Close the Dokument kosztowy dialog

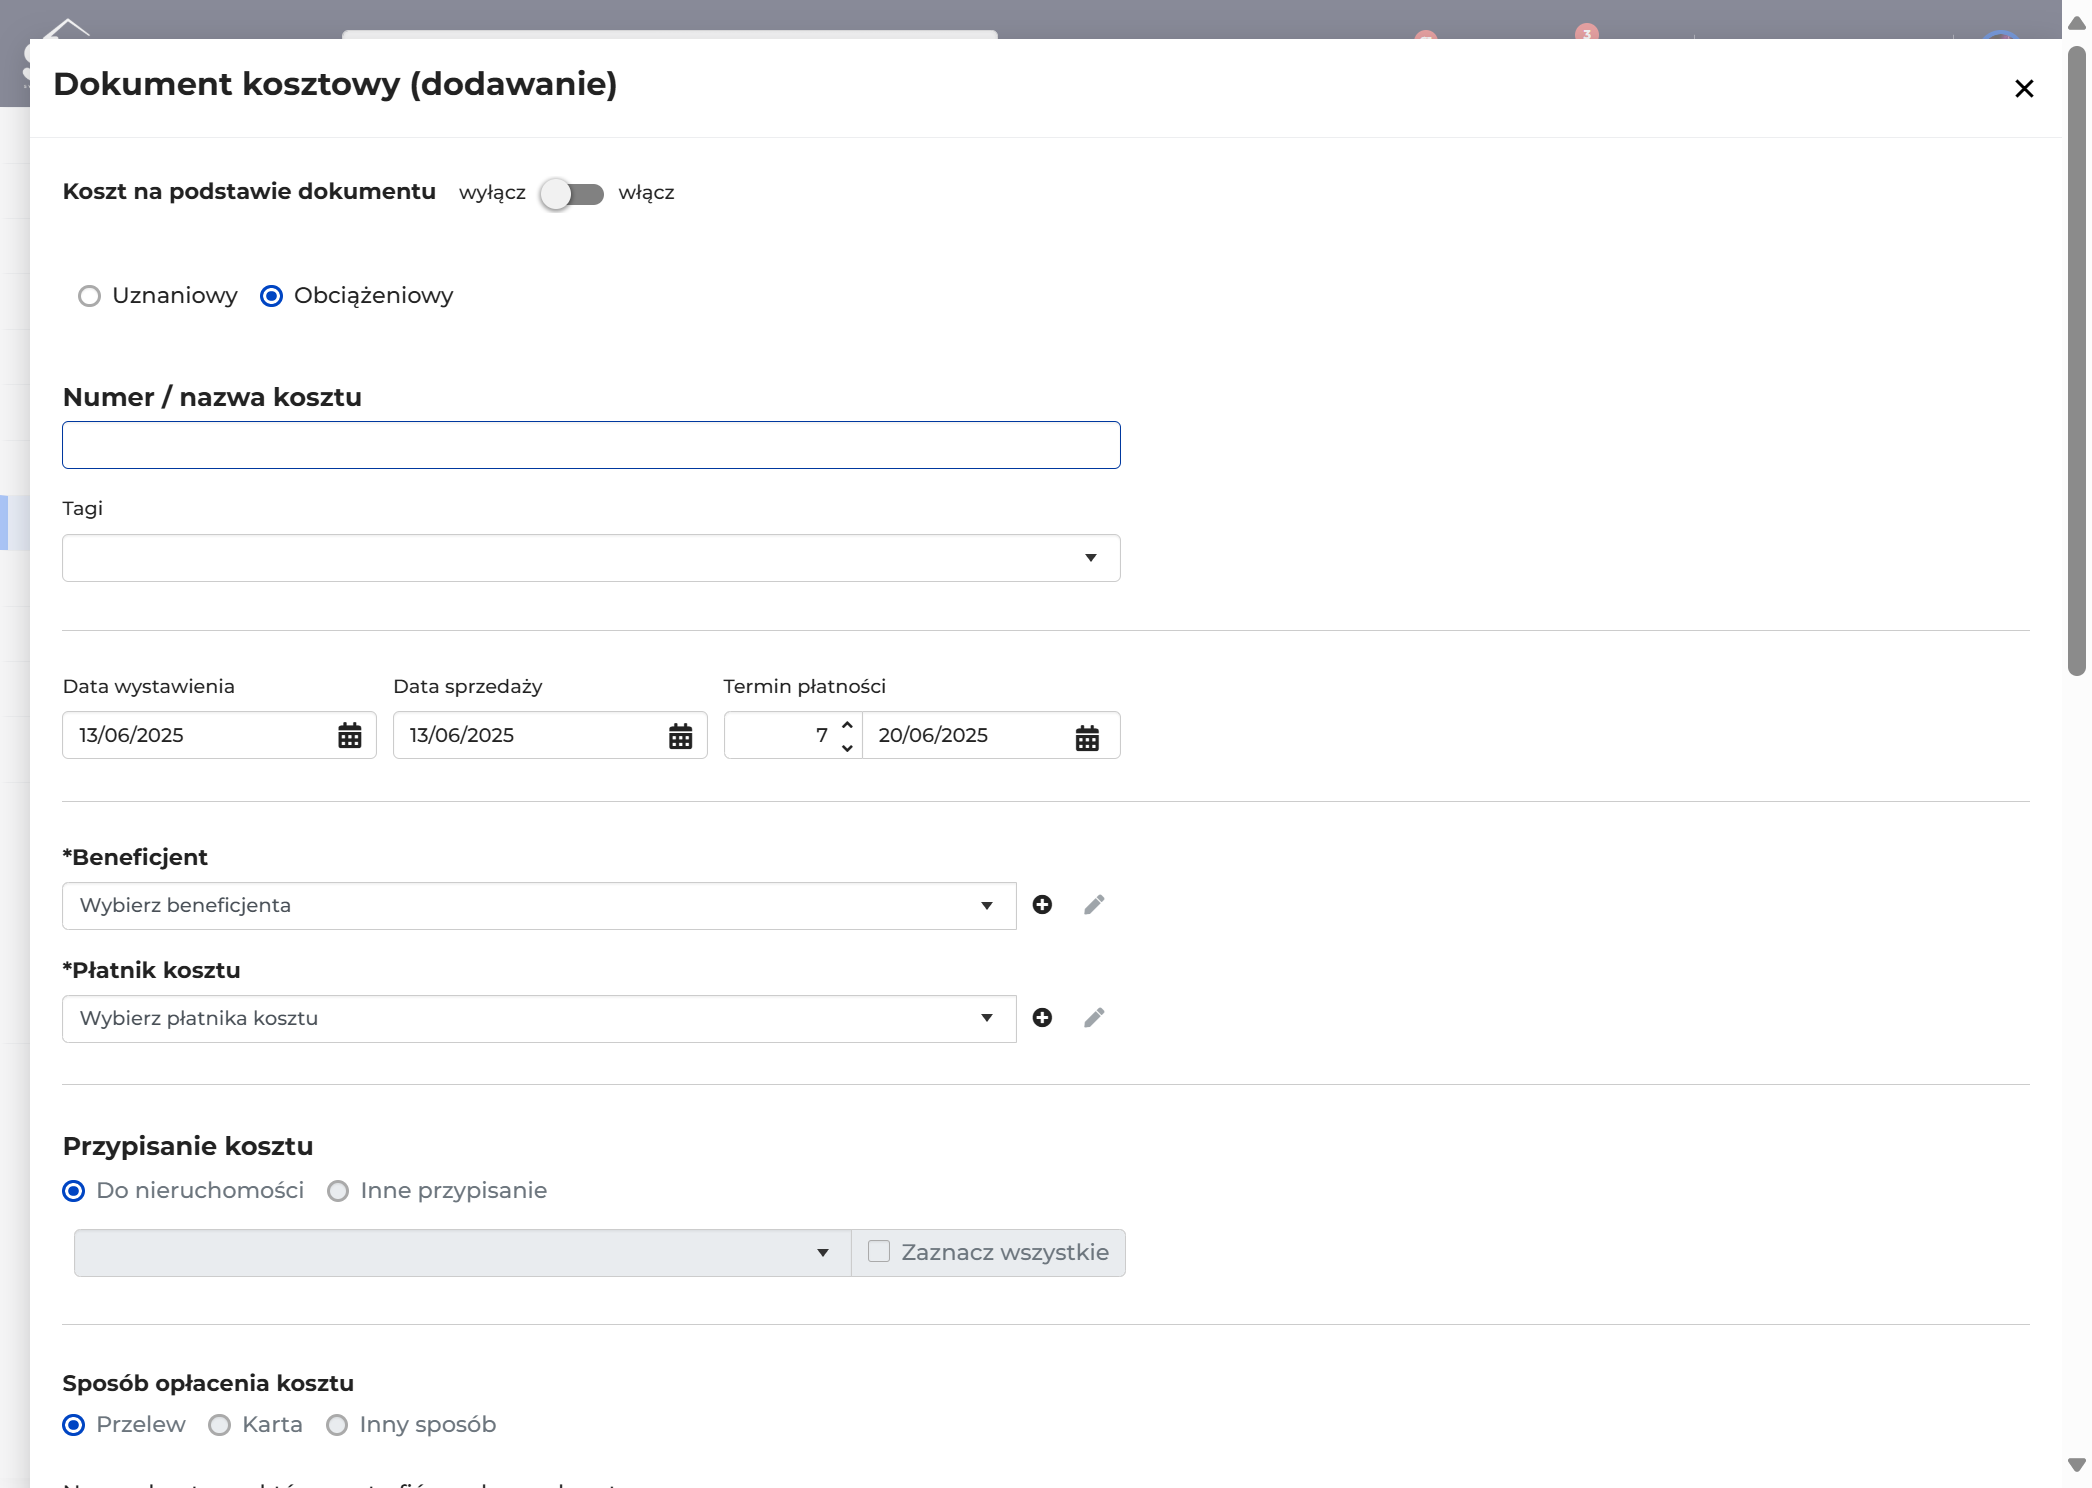[2024, 89]
